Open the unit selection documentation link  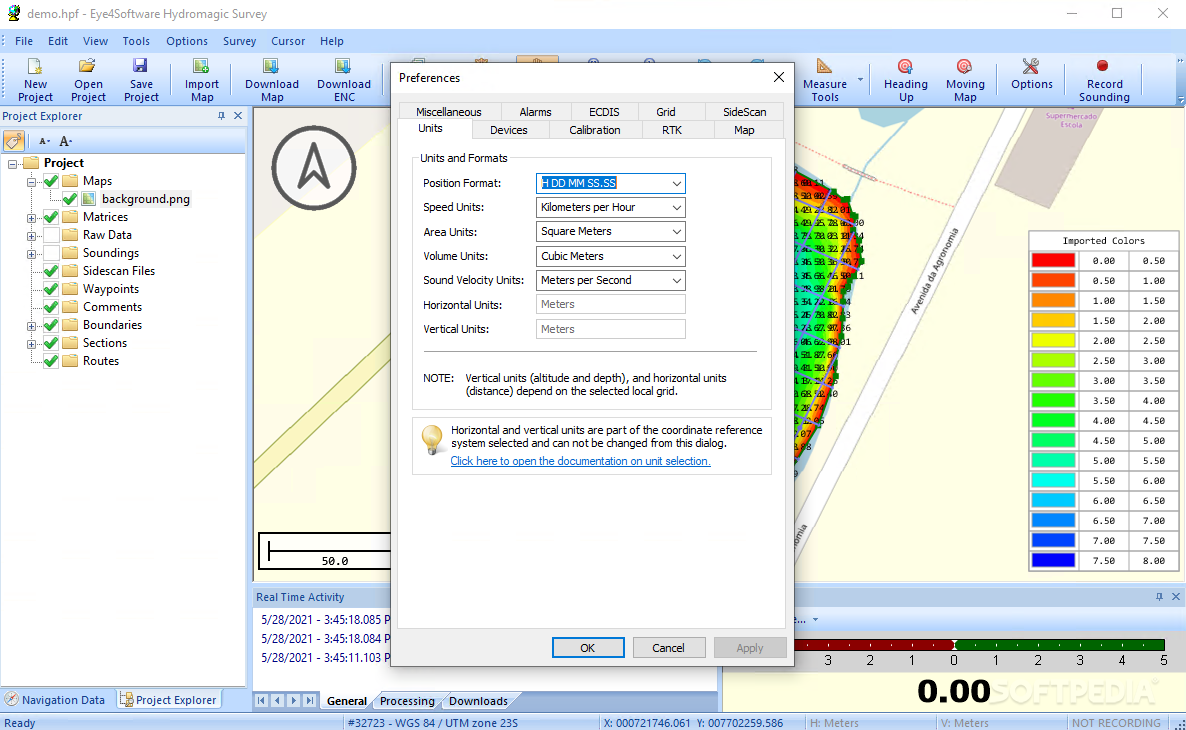pos(580,461)
